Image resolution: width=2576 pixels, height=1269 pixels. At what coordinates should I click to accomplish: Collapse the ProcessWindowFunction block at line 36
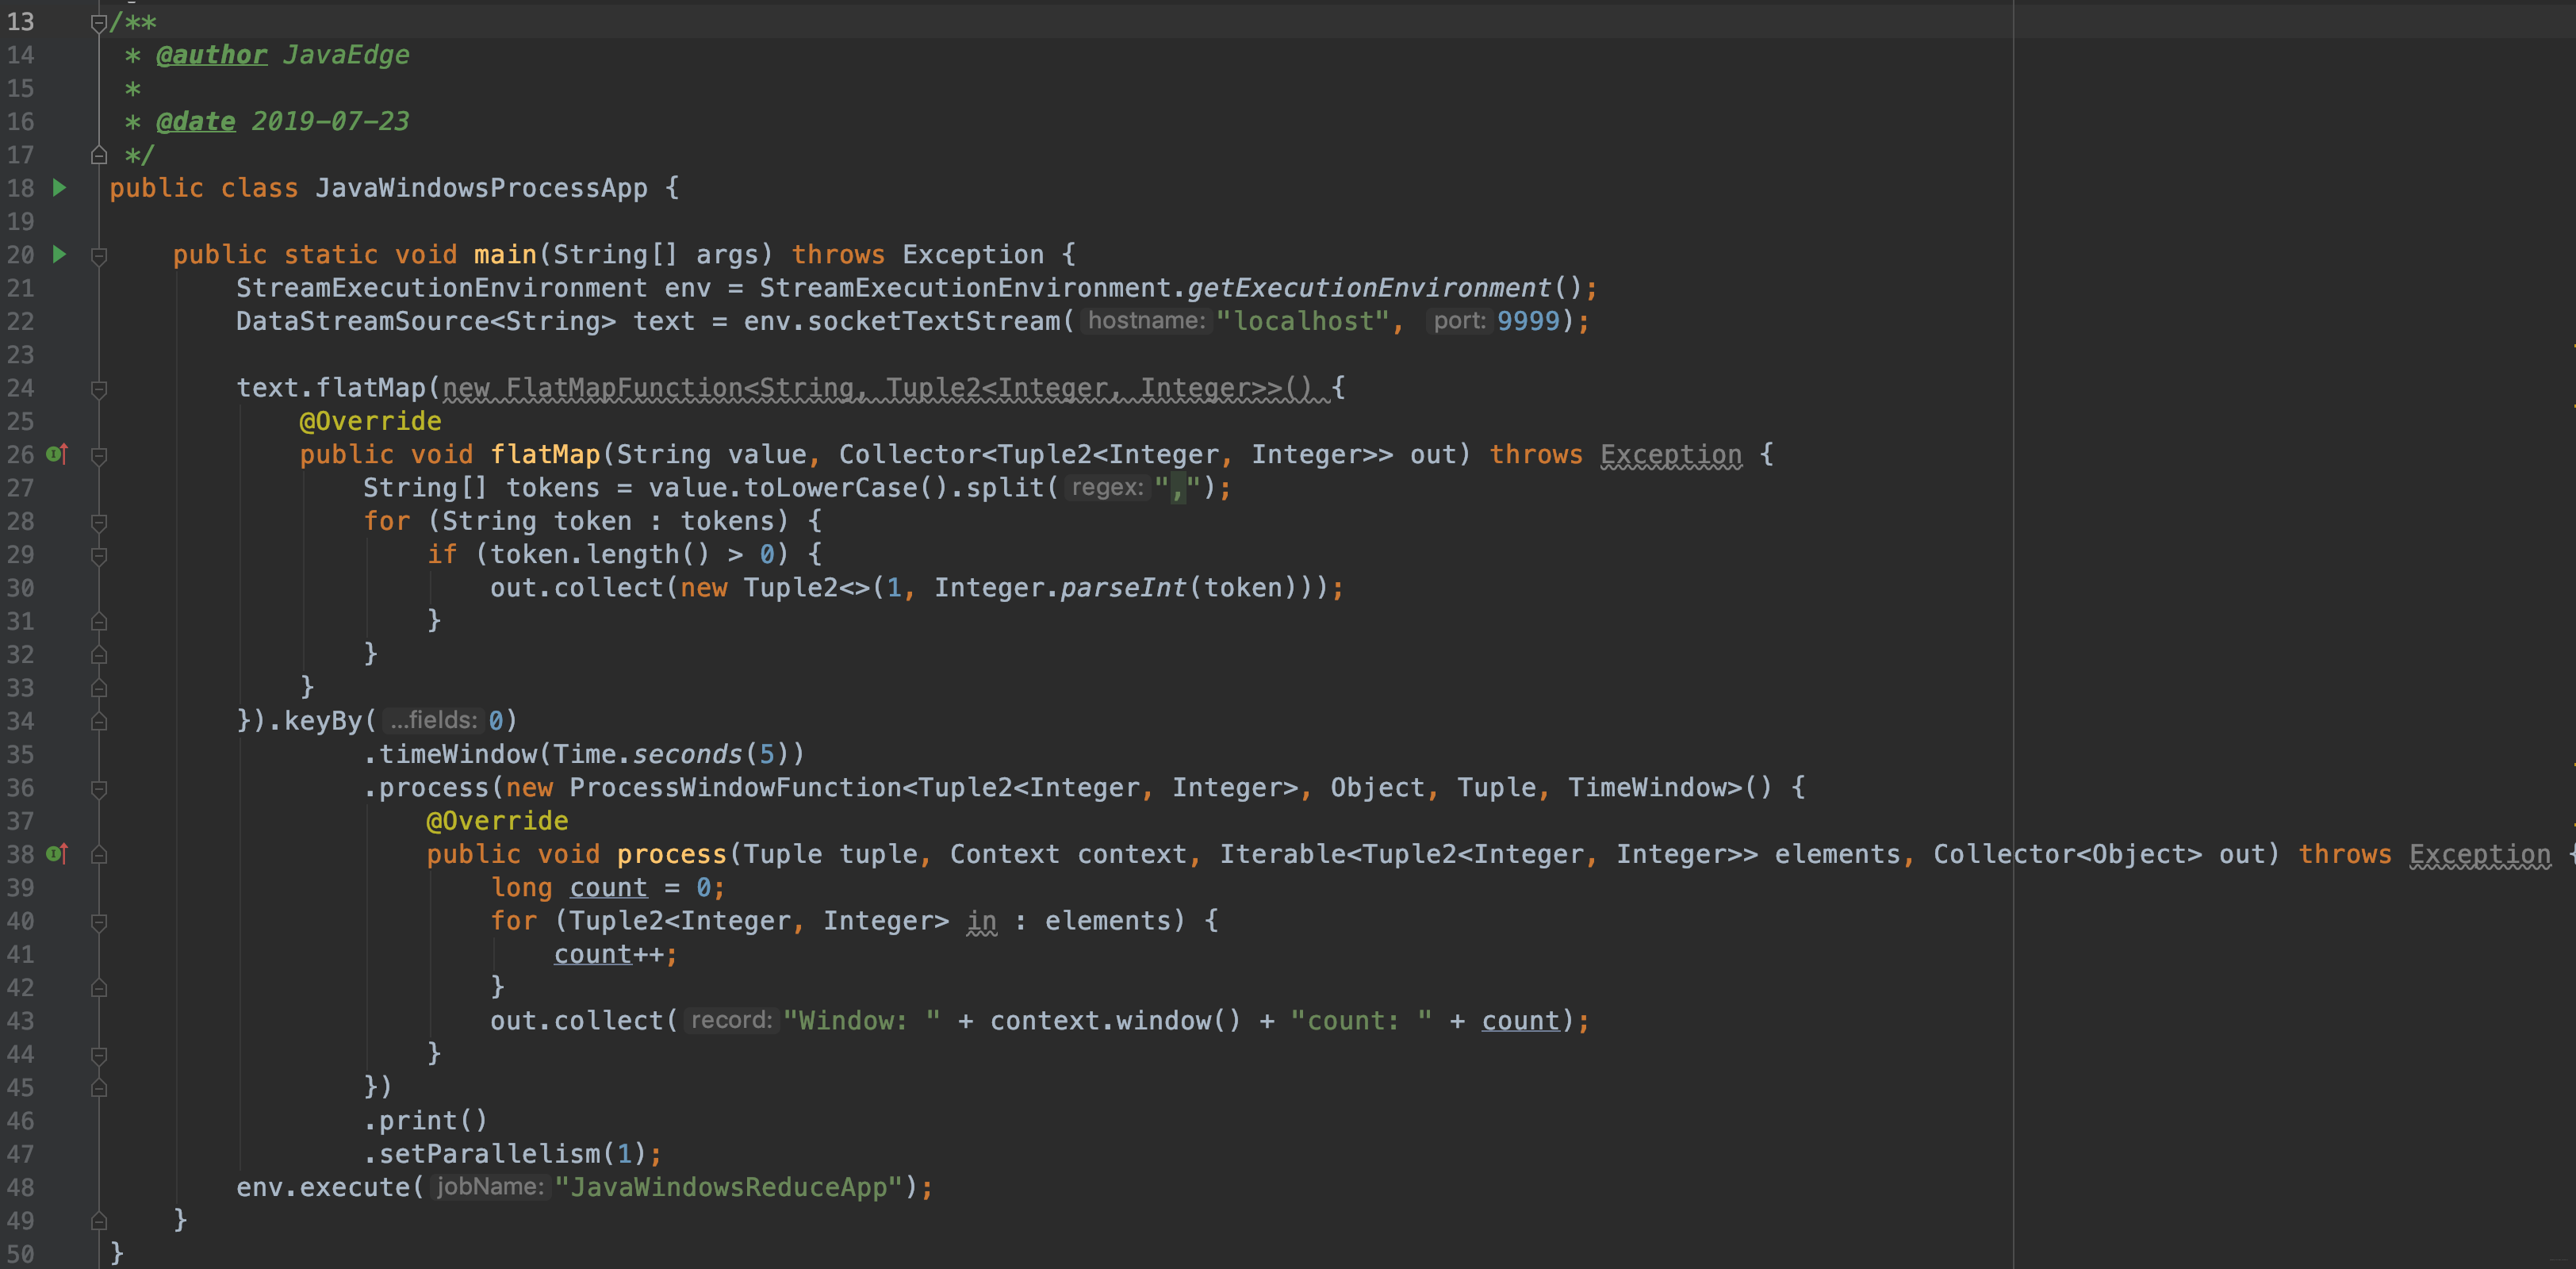[x=99, y=789]
